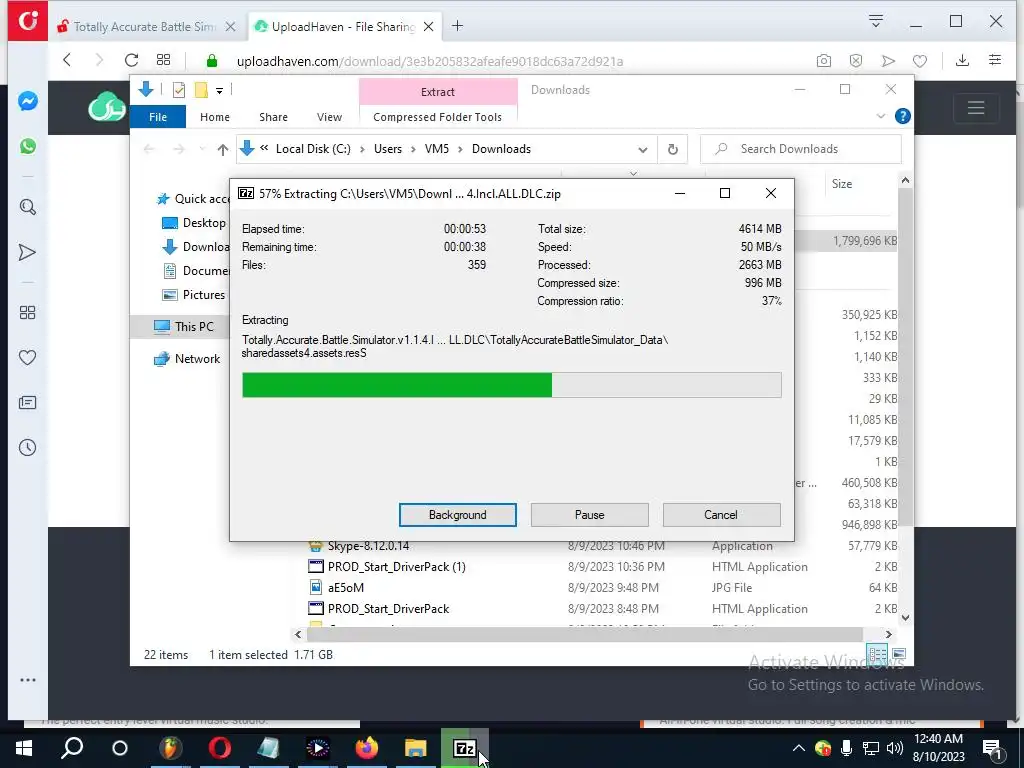Click the Explorer horizontal scrollbar
The width and height of the screenshot is (1024, 768).
tap(584, 634)
